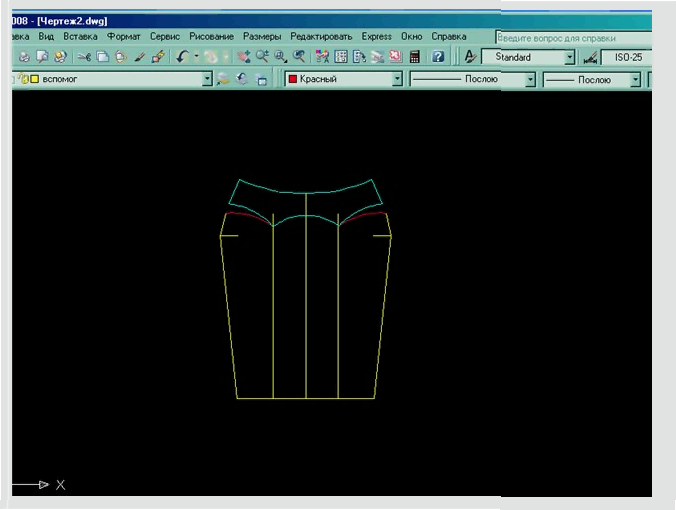Open the Рисование menu

(210, 36)
